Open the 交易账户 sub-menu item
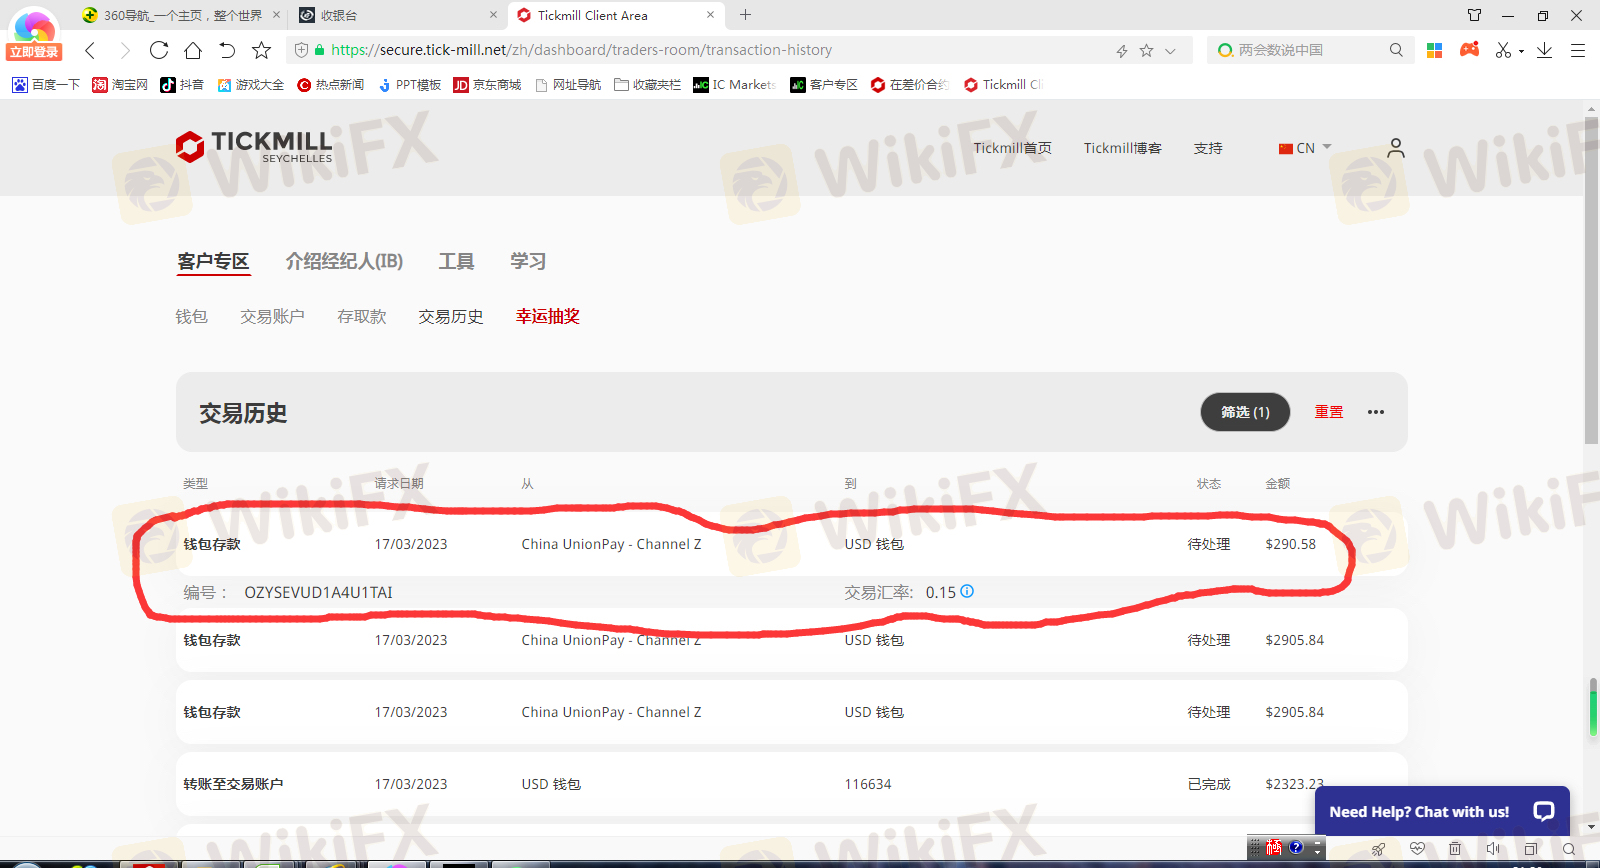1600x868 pixels. [272, 316]
